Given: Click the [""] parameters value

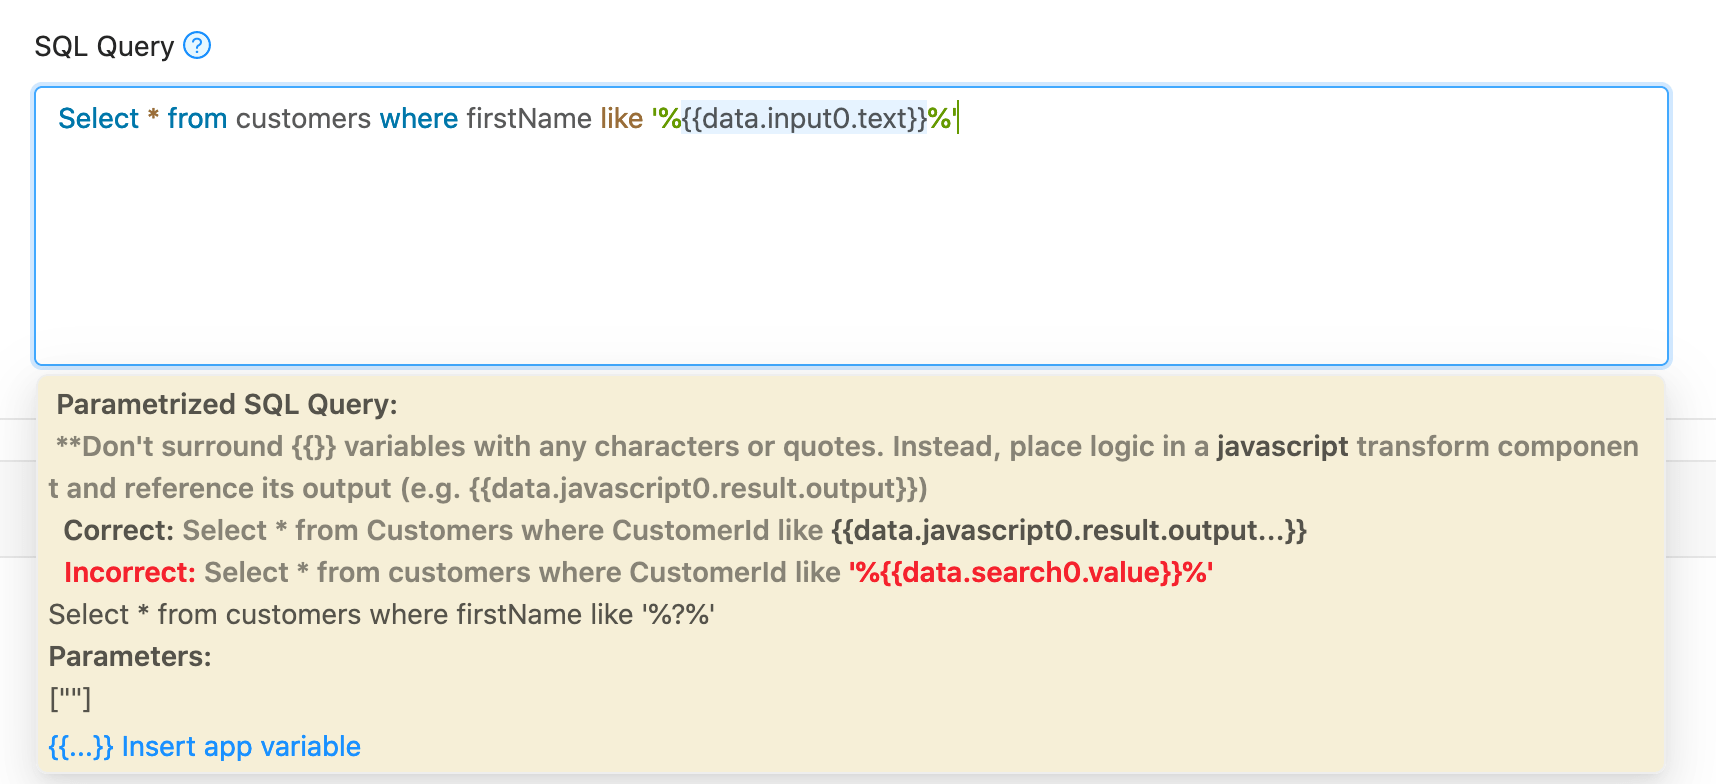Looking at the screenshot, I should point(70,698).
